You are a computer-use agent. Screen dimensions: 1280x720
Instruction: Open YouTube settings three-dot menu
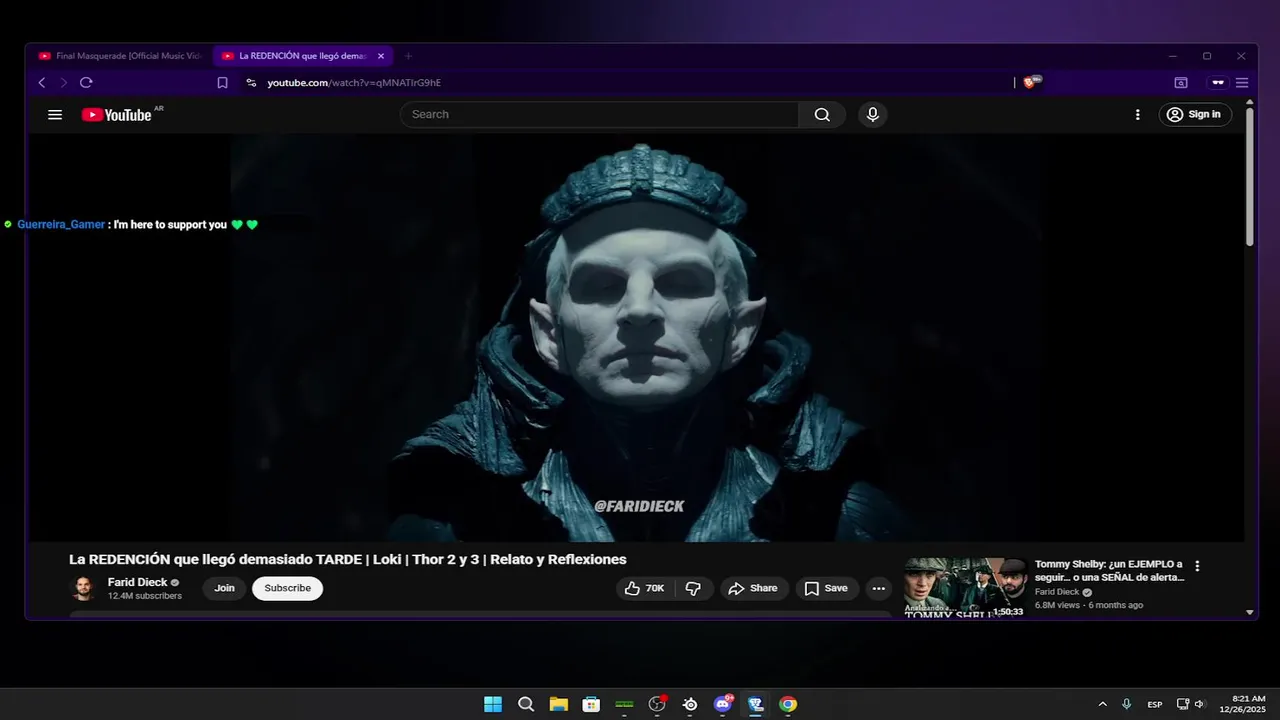click(1137, 115)
